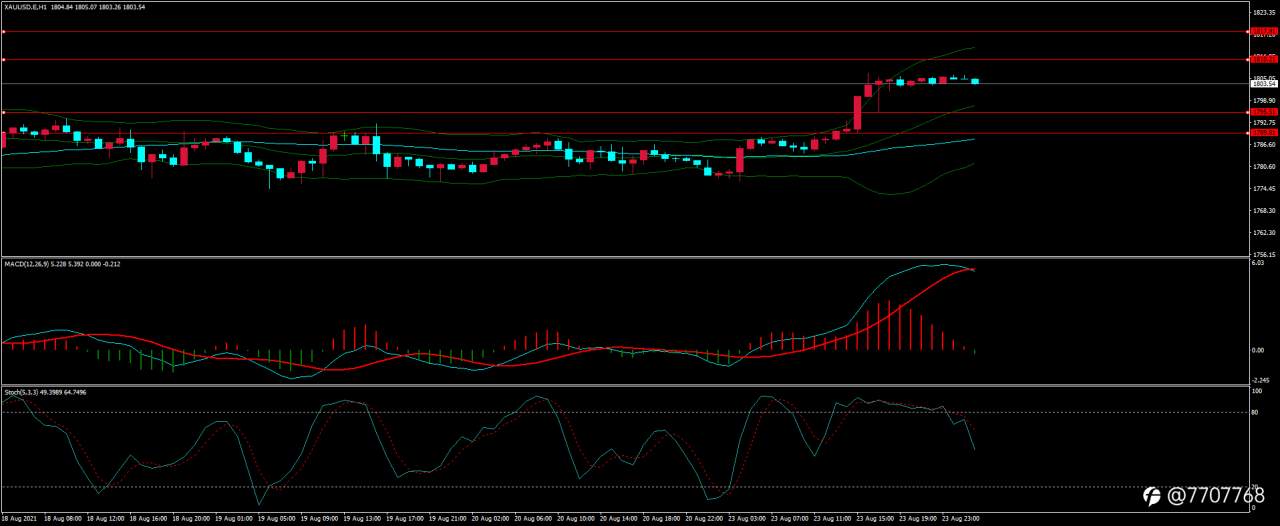Click the 20 Aug 10:00 time axis label
Image resolution: width=1280 pixels, height=526 pixels.
[576, 519]
